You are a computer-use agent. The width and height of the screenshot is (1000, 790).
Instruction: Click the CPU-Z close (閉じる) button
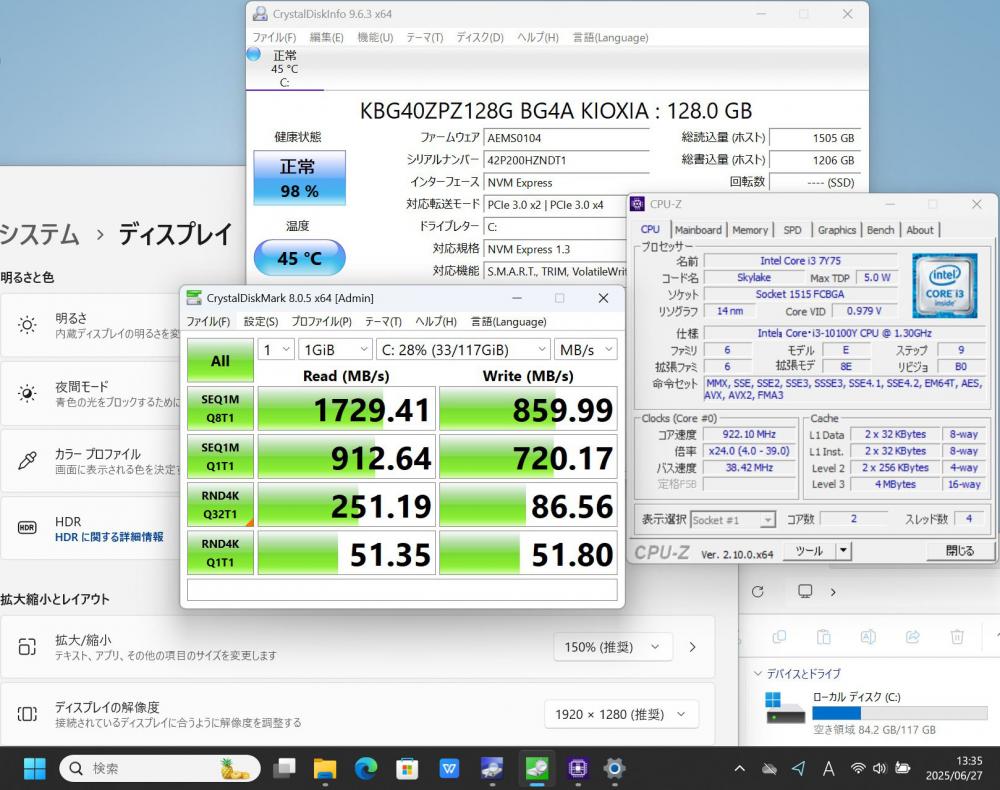pyautogui.click(x=959, y=550)
